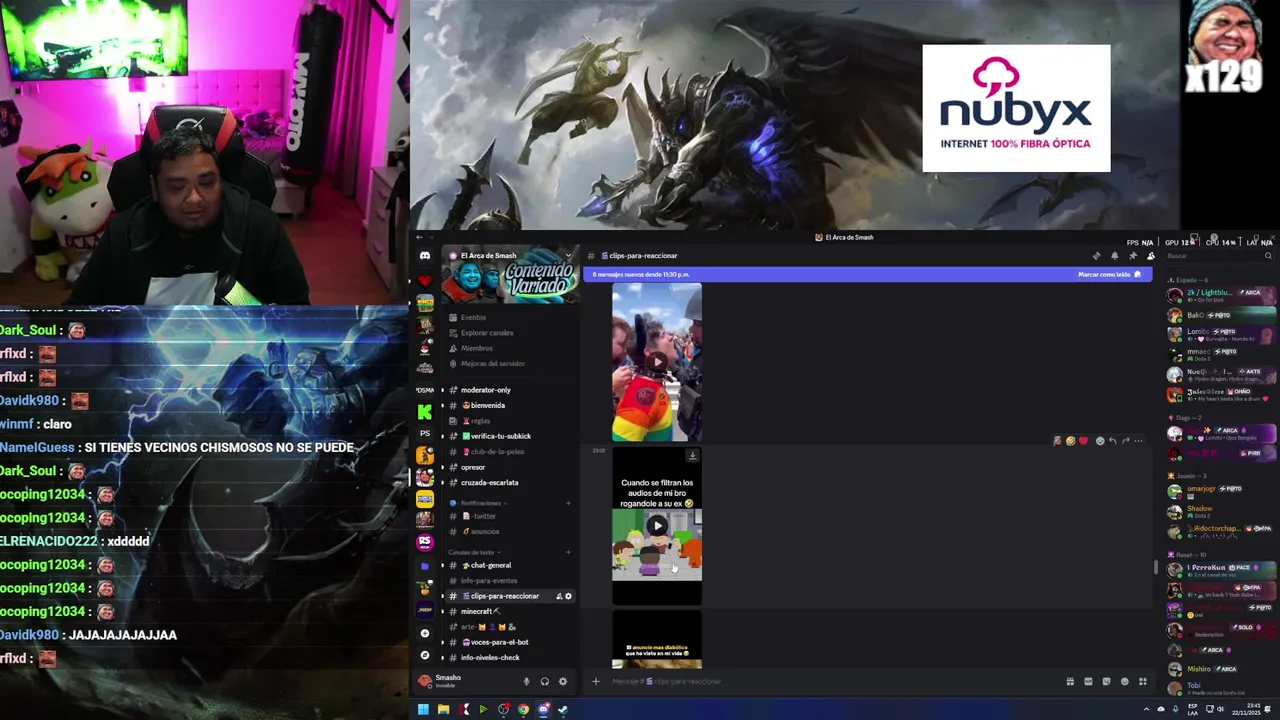The width and height of the screenshot is (1280, 720).
Task: Open discover servers compass icon
Action: [x=425, y=655]
